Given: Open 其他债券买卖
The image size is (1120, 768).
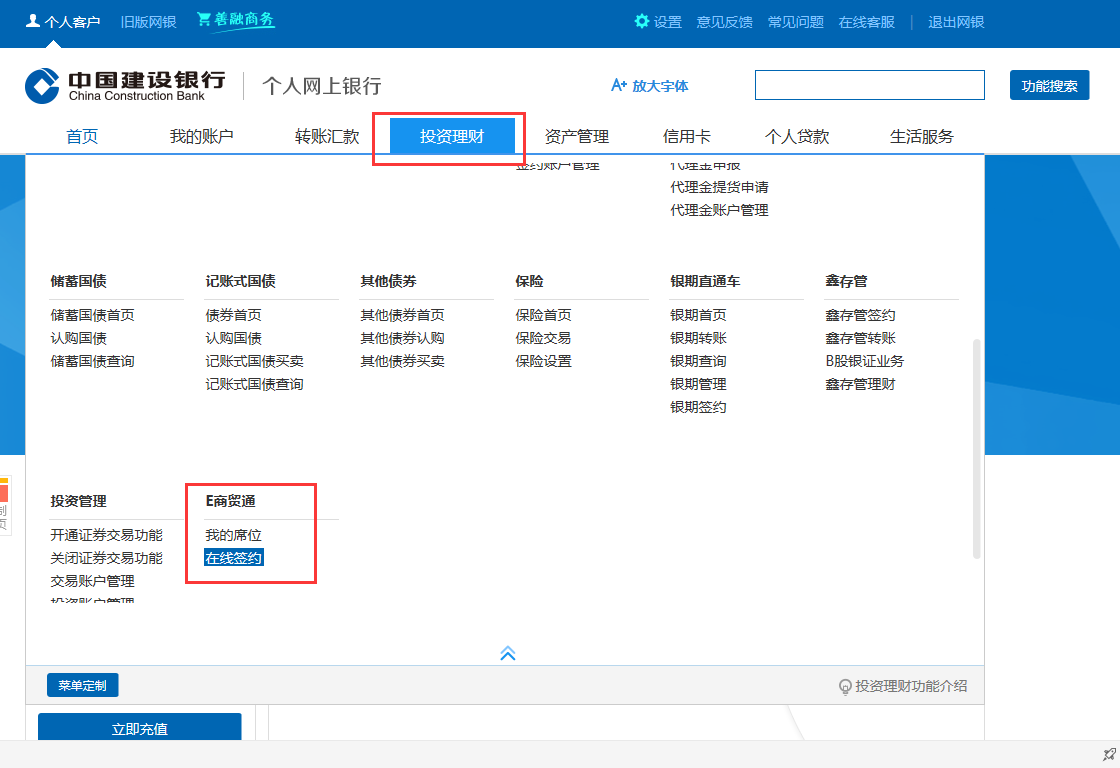Looking at the screenshot, I should click(402, 361).
